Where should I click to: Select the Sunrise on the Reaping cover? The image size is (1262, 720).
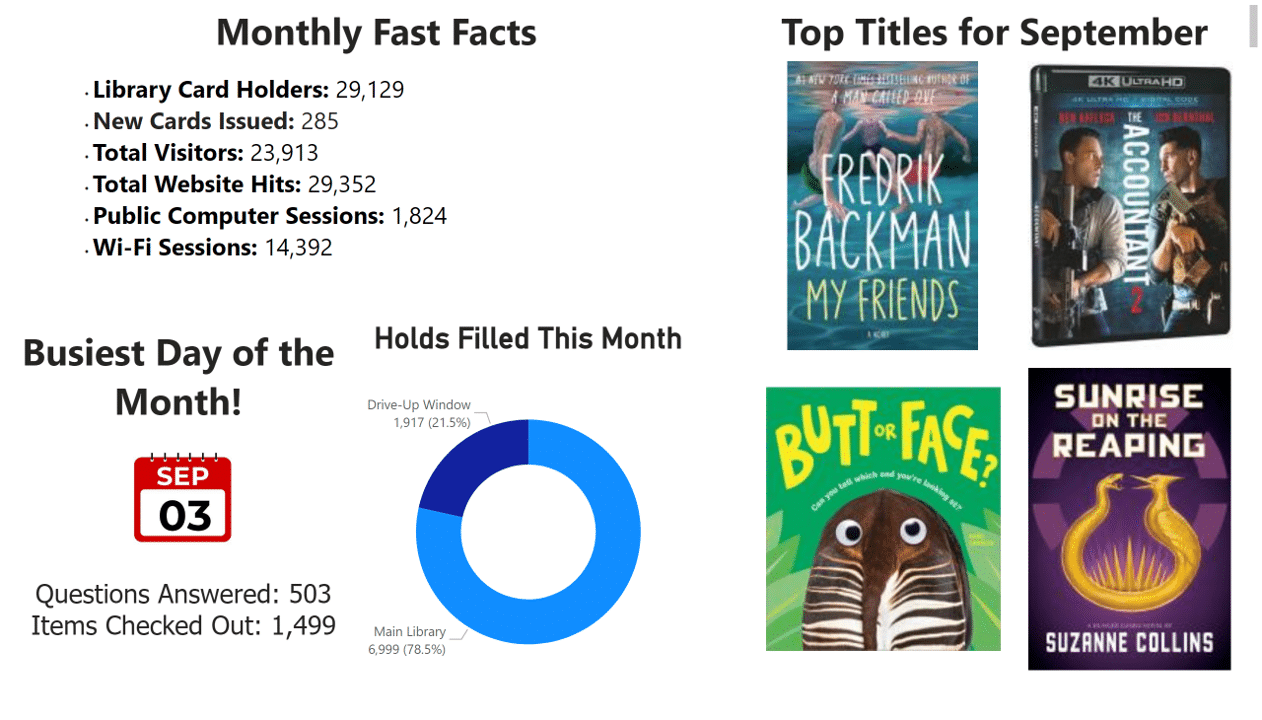click(x=1129, y=519)
